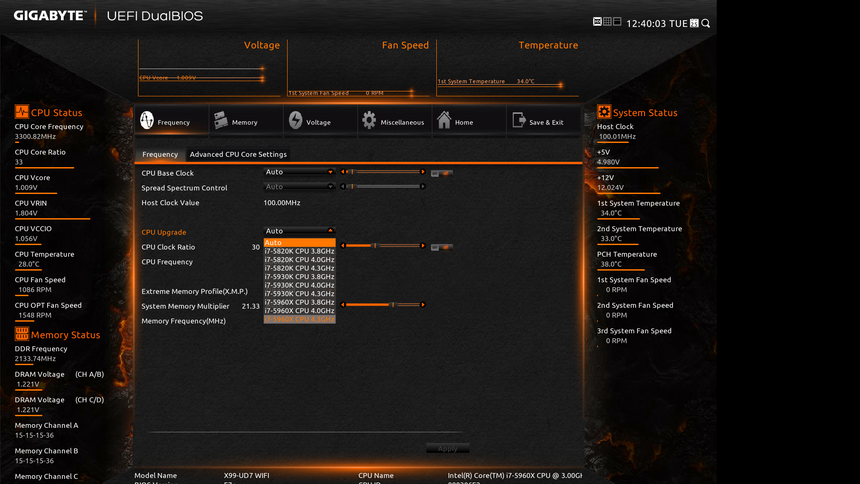
Task: Click the Memory Status chip icon
Action: tap(21, 334)
